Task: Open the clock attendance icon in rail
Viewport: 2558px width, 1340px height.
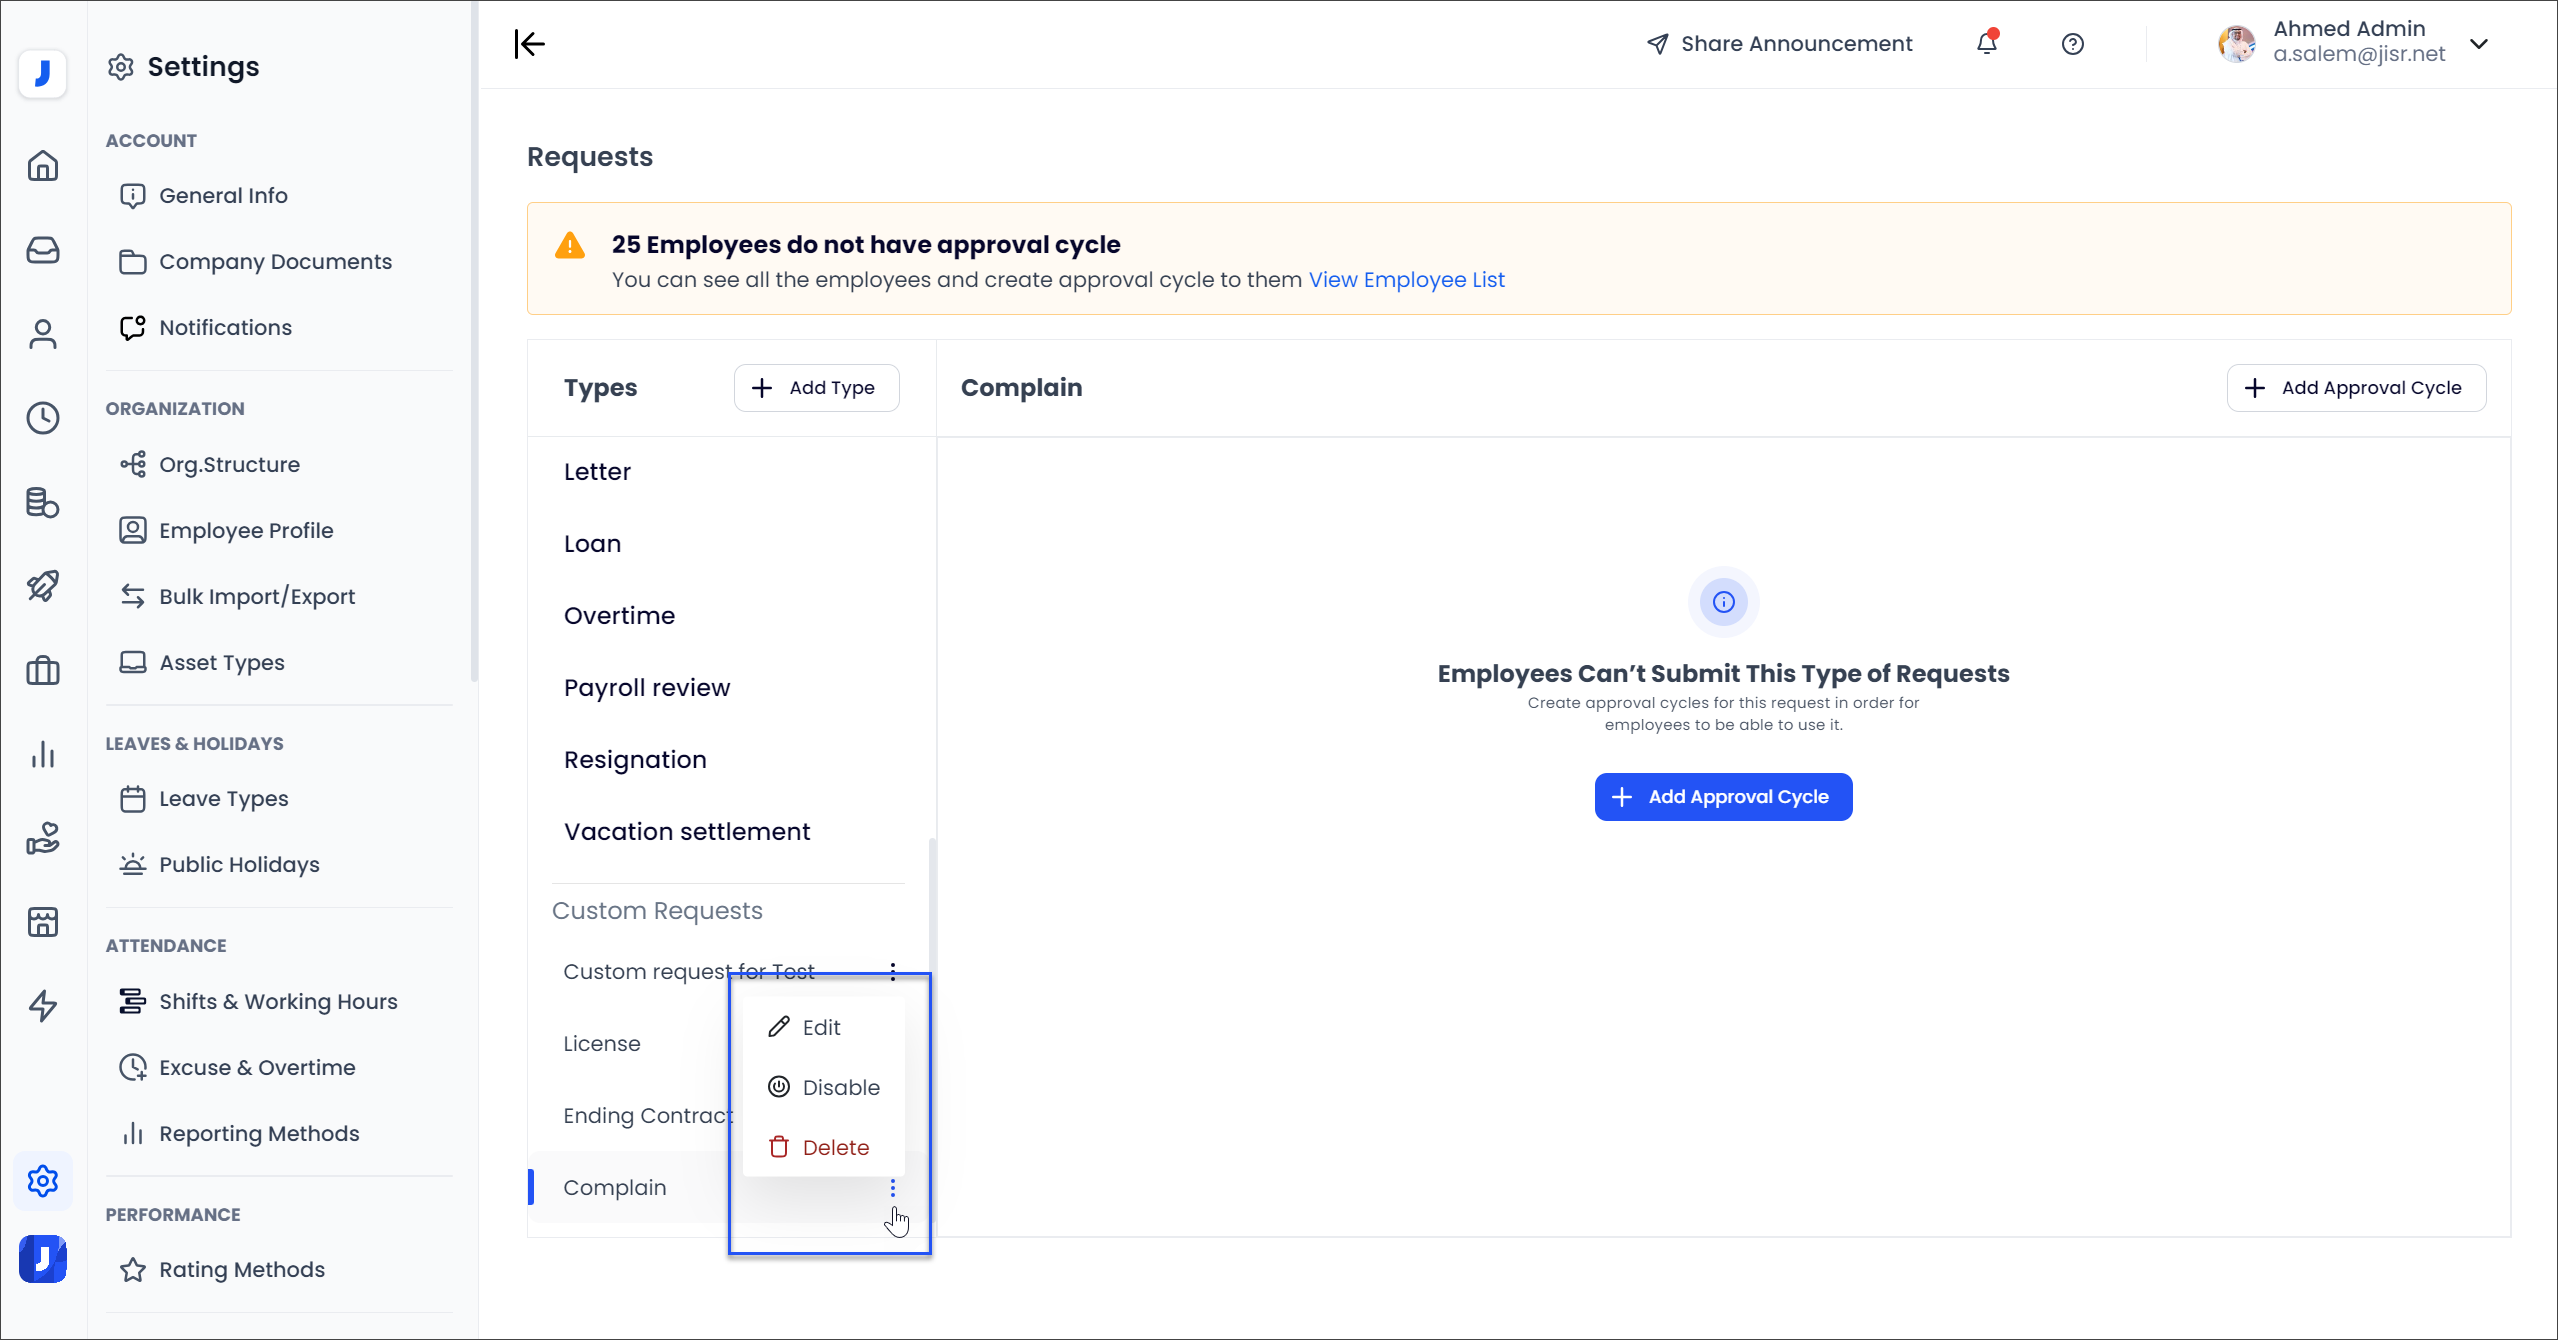Action: [x=43, y=418]
